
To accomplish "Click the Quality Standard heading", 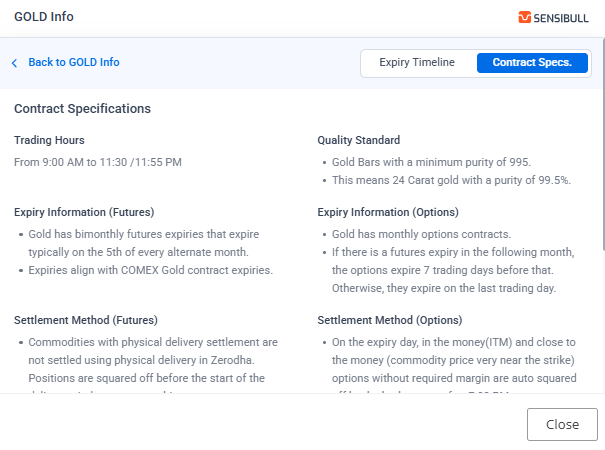I will pos(358,140).
